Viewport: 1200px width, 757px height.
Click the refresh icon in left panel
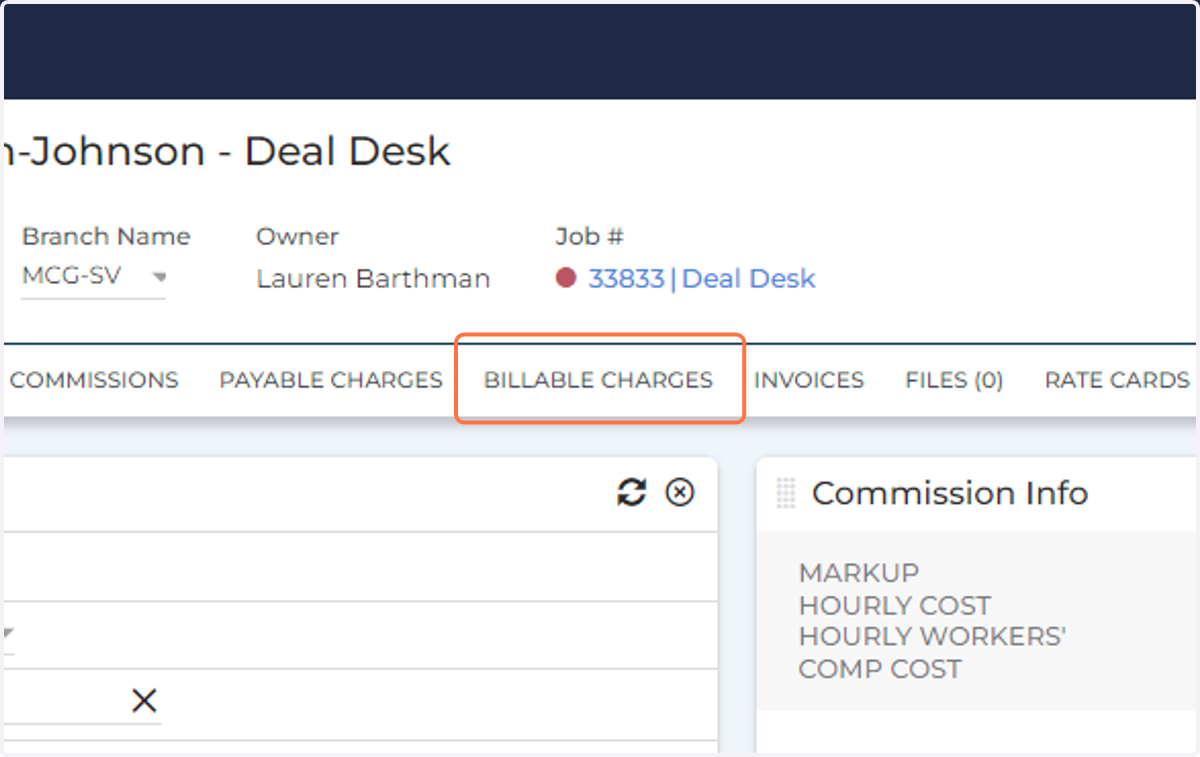[631, 492]
